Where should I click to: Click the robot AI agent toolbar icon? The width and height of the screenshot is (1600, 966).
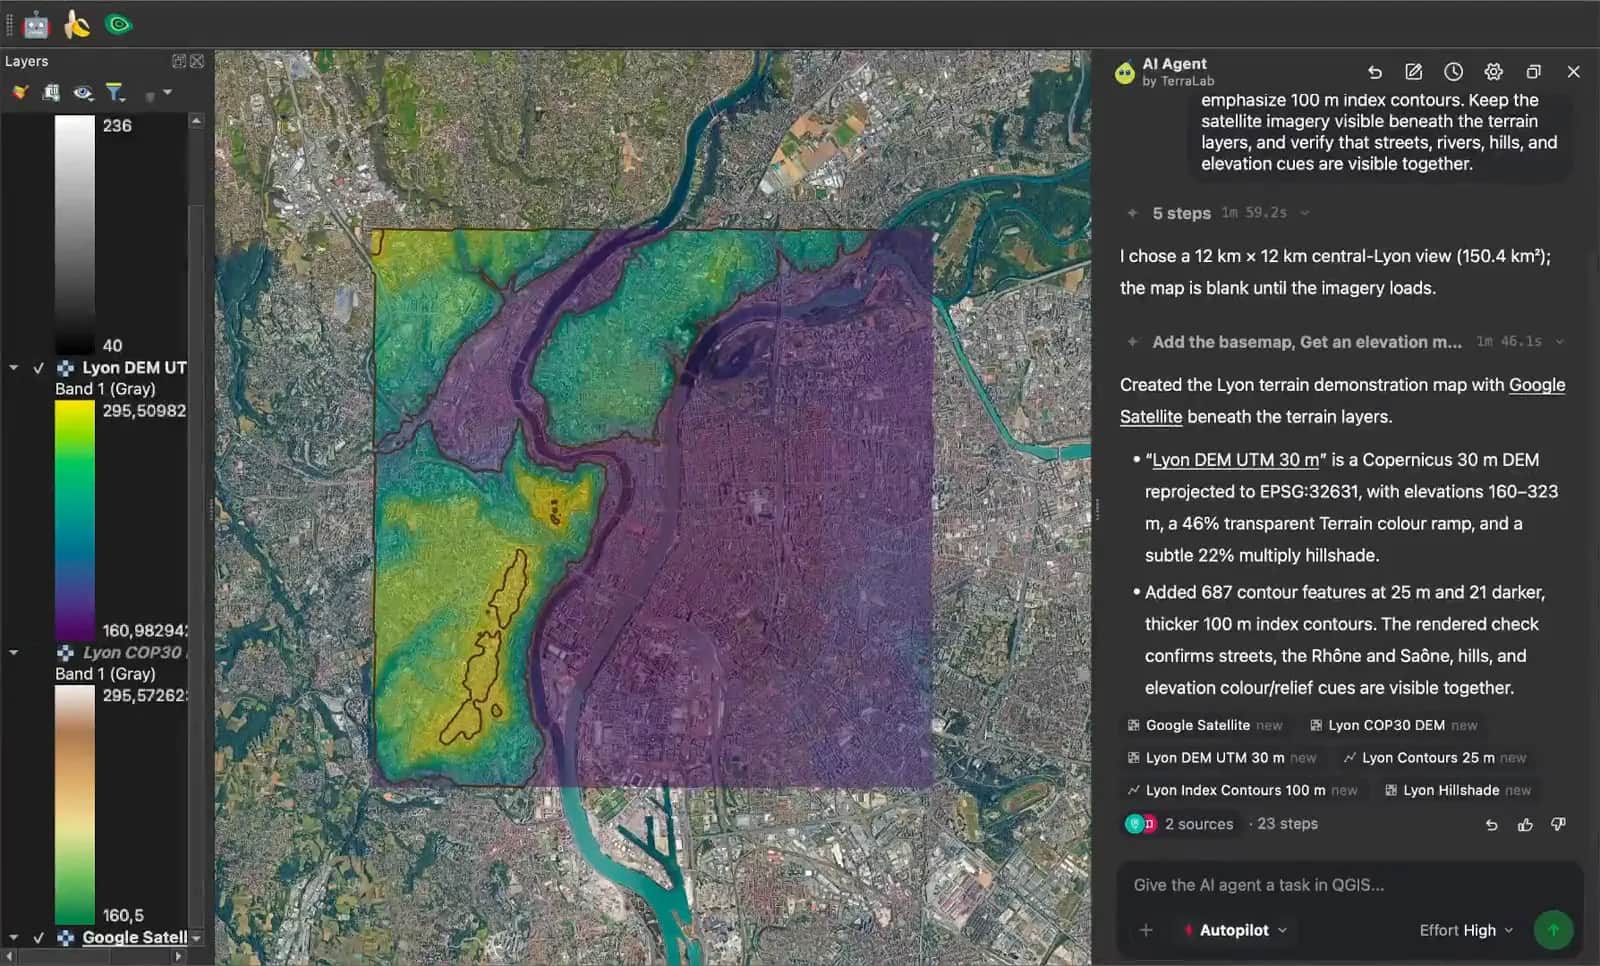click(36, 24)
